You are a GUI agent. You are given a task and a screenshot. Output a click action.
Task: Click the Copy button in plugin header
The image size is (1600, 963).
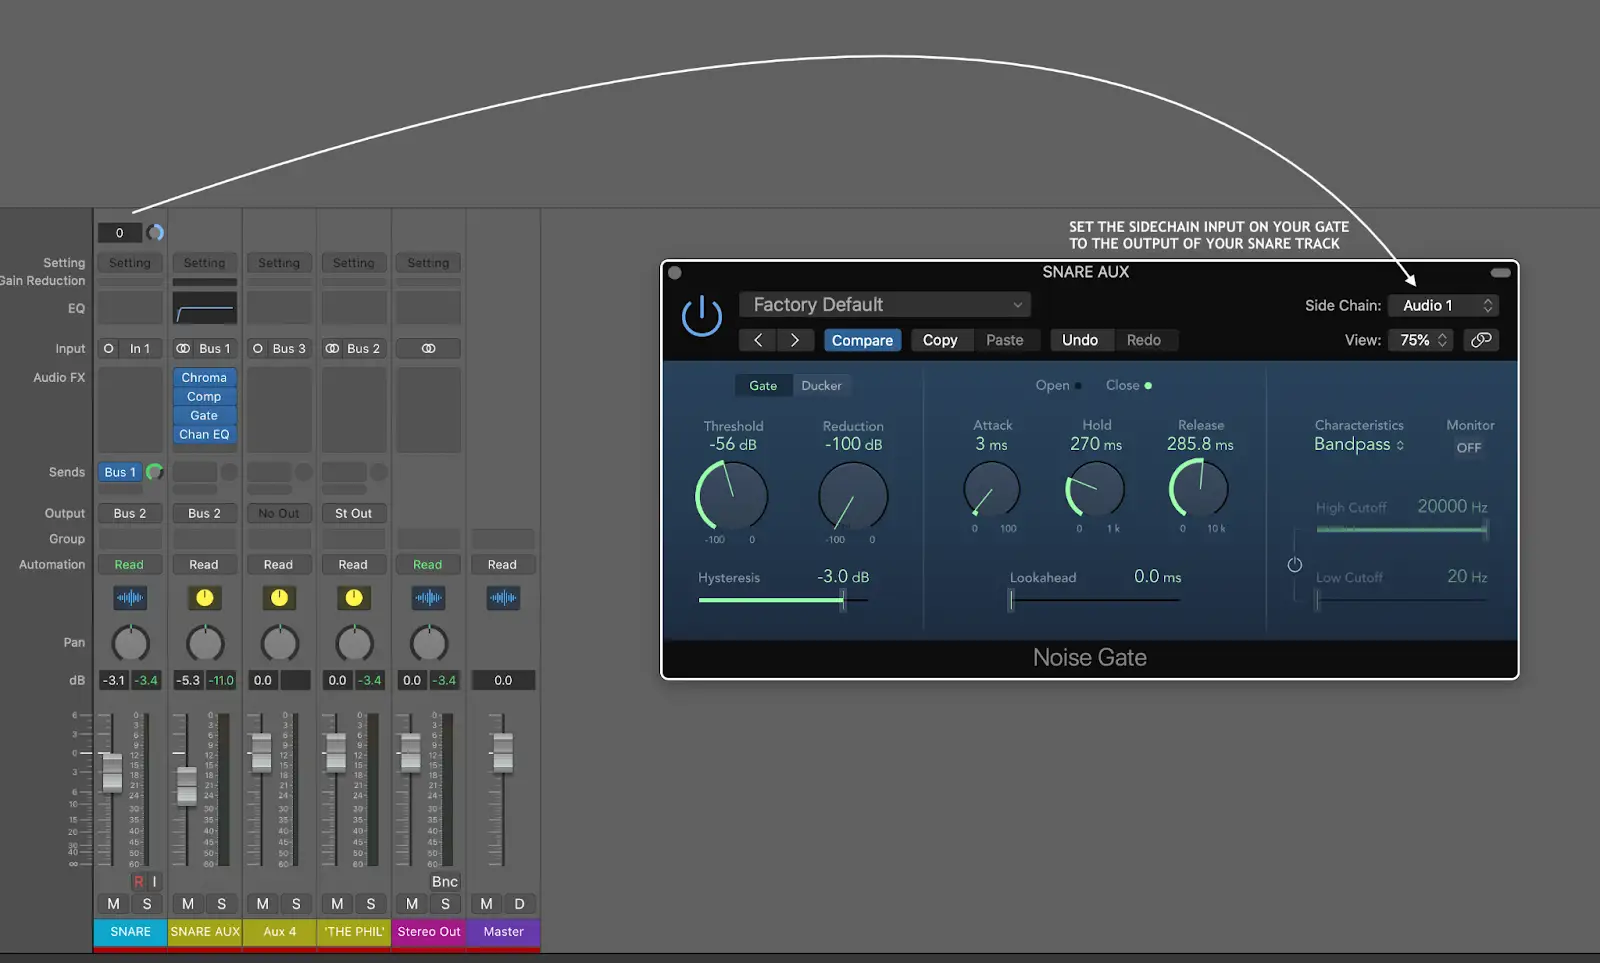pos(939,340)
